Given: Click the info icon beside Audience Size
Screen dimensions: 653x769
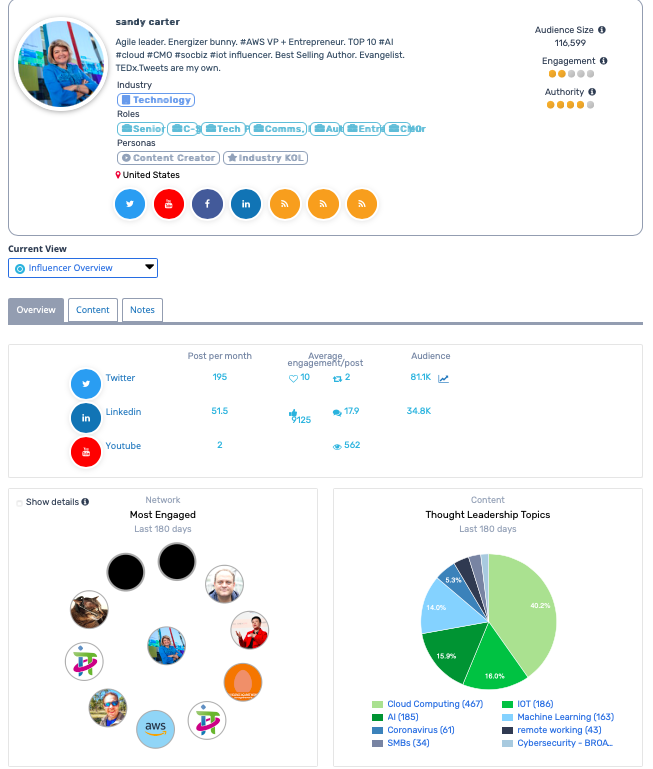Looking at the screenshot, I should pyautogui.click(x=602, y=30).
